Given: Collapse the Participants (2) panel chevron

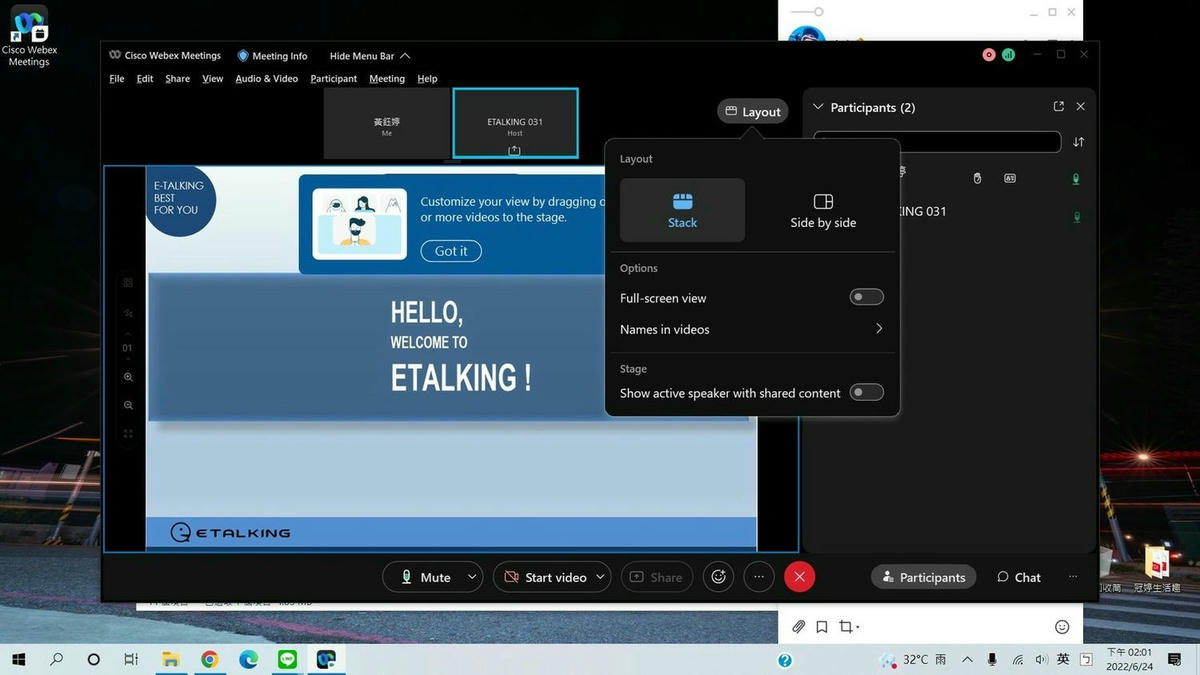Looking at the screenshot, I should [x=818, y=107].
